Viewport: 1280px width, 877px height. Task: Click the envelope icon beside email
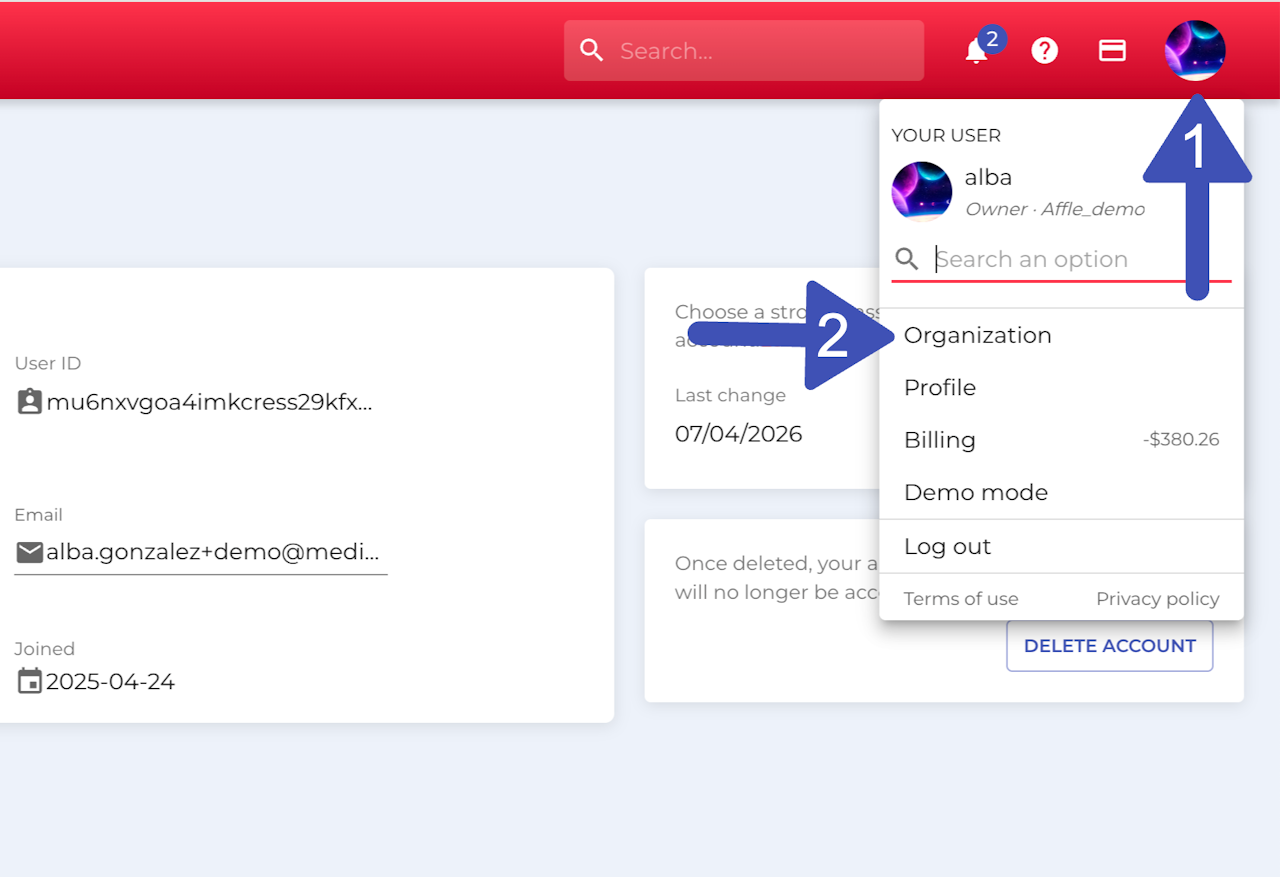(30, 552)
